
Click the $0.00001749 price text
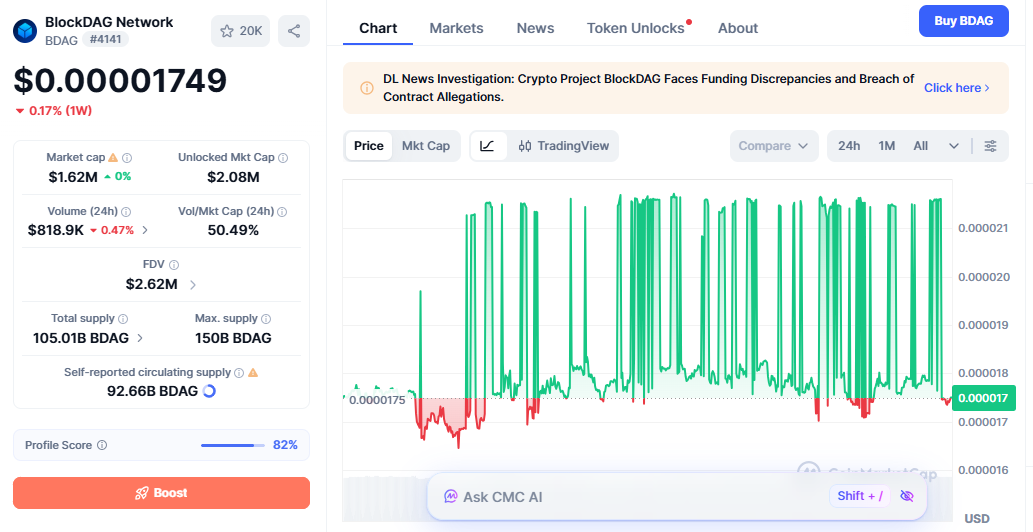(121, 80)
